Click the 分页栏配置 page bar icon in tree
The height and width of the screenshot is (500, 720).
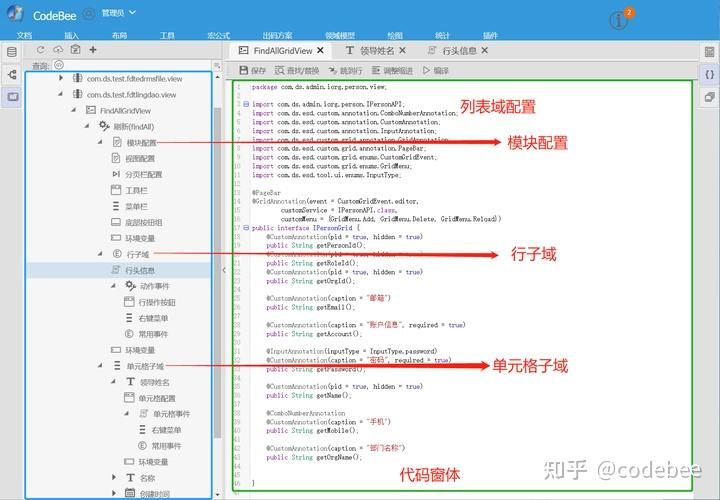[116, 174]
